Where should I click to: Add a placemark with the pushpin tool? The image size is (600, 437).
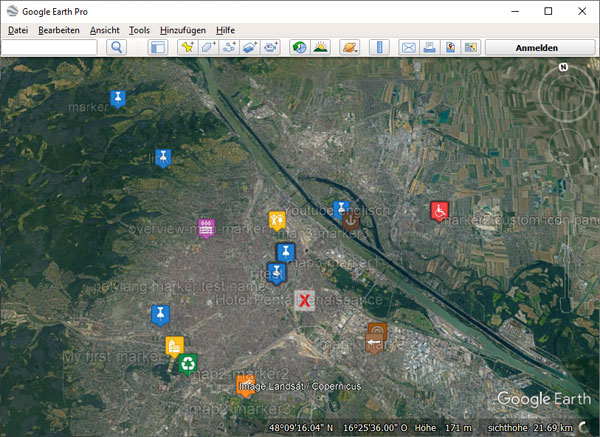click(x=188, y=47)
